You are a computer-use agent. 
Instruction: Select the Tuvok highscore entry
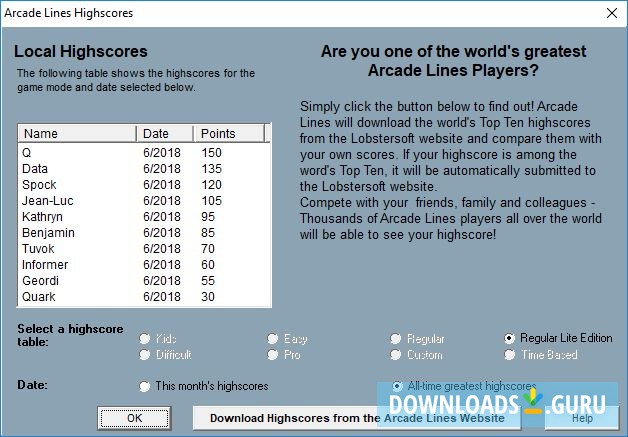(x=144, y=249)
